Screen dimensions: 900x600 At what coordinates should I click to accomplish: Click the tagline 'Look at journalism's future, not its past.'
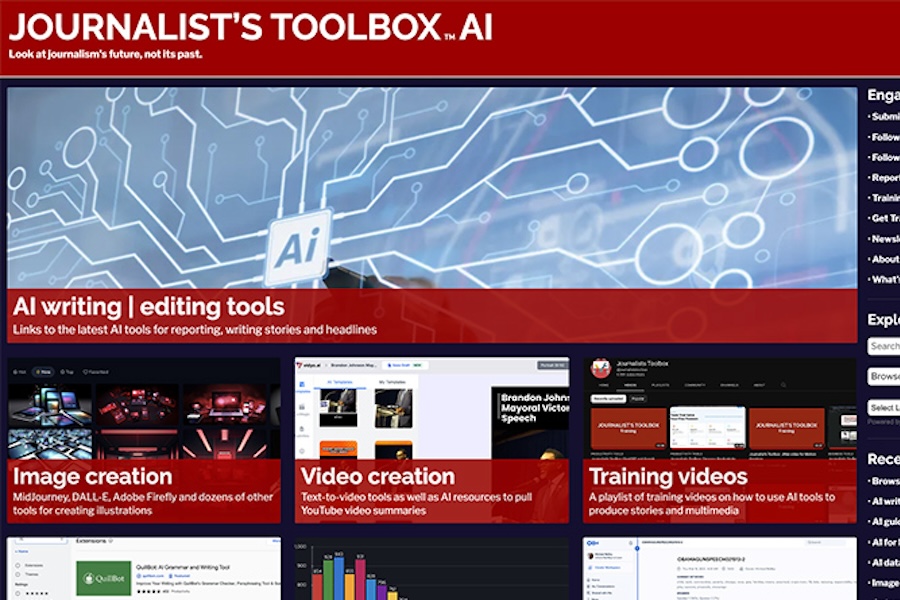coord(106,55)
